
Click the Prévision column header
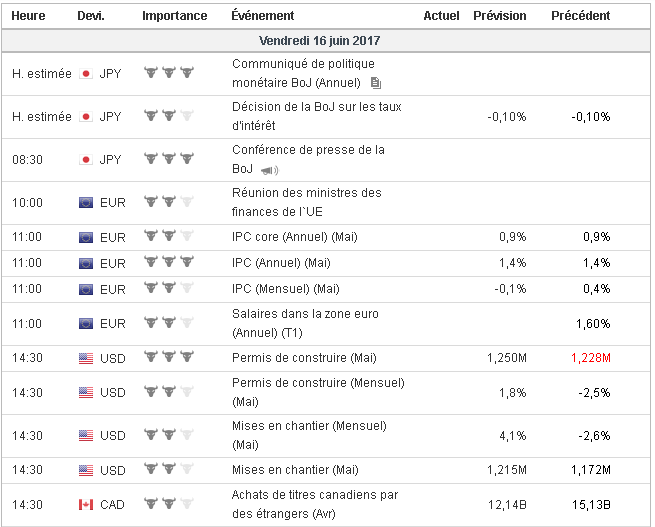(499, 16)
